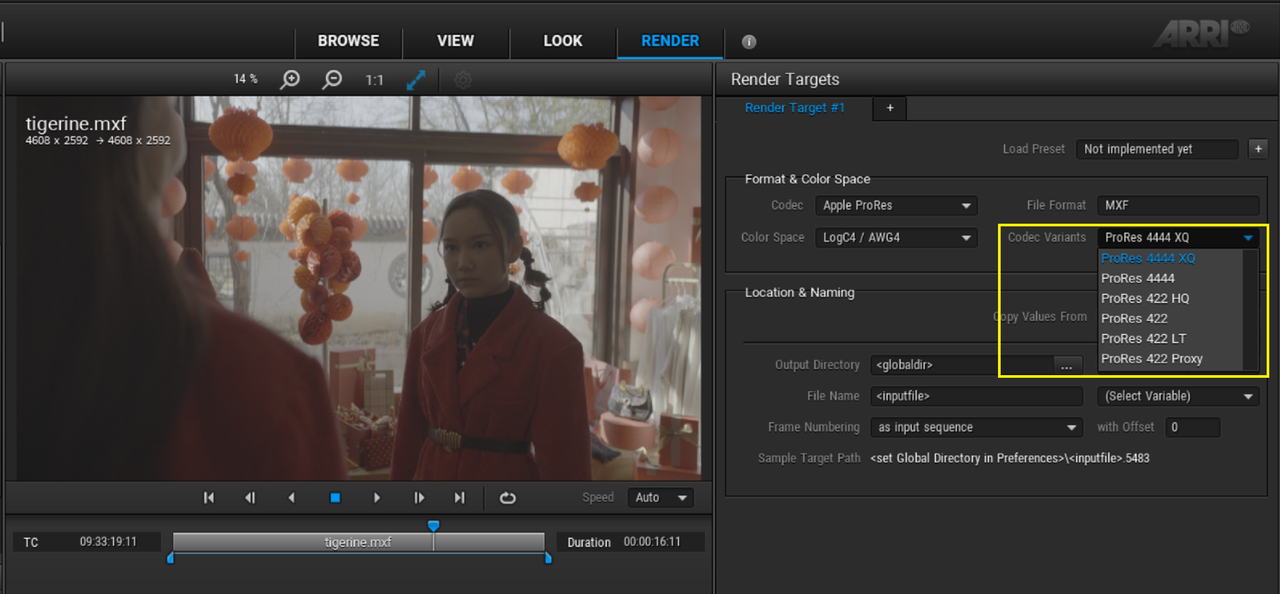This screenshot has height=594, width=1280.
Task: Open the Load Preset field
Action: [1157, 149]
